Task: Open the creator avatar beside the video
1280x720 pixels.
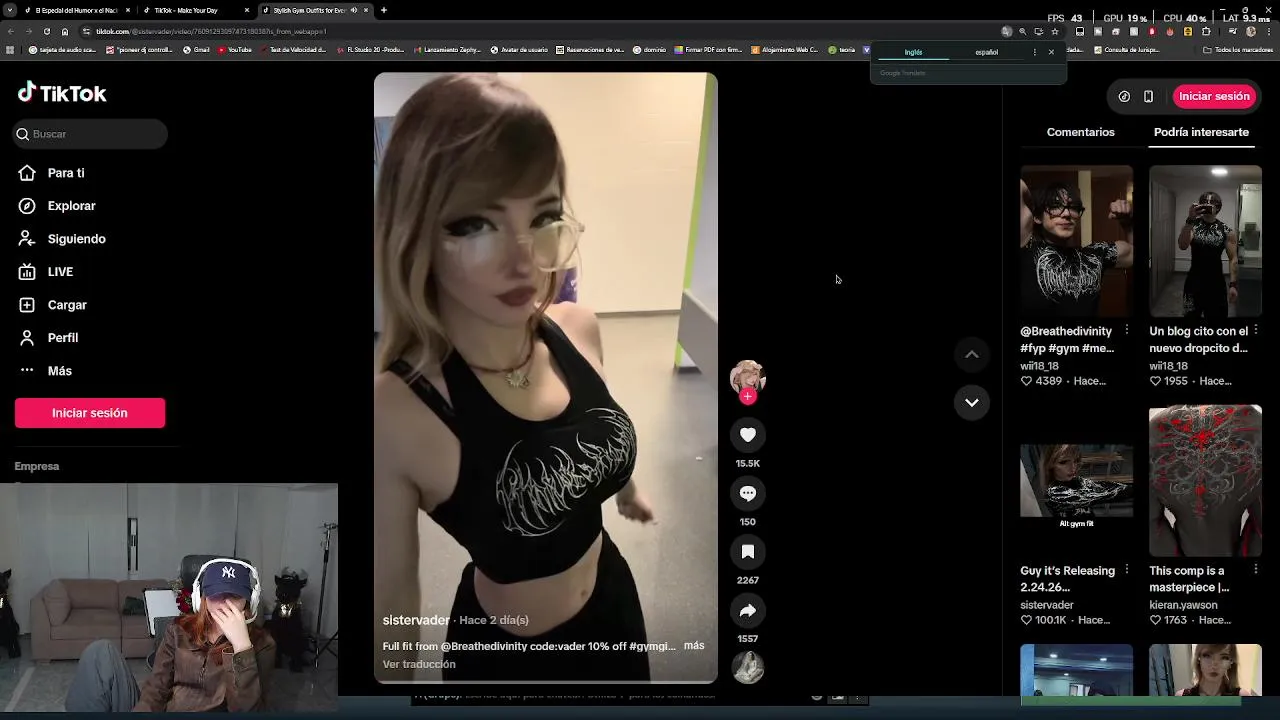Action: point(748,377)
